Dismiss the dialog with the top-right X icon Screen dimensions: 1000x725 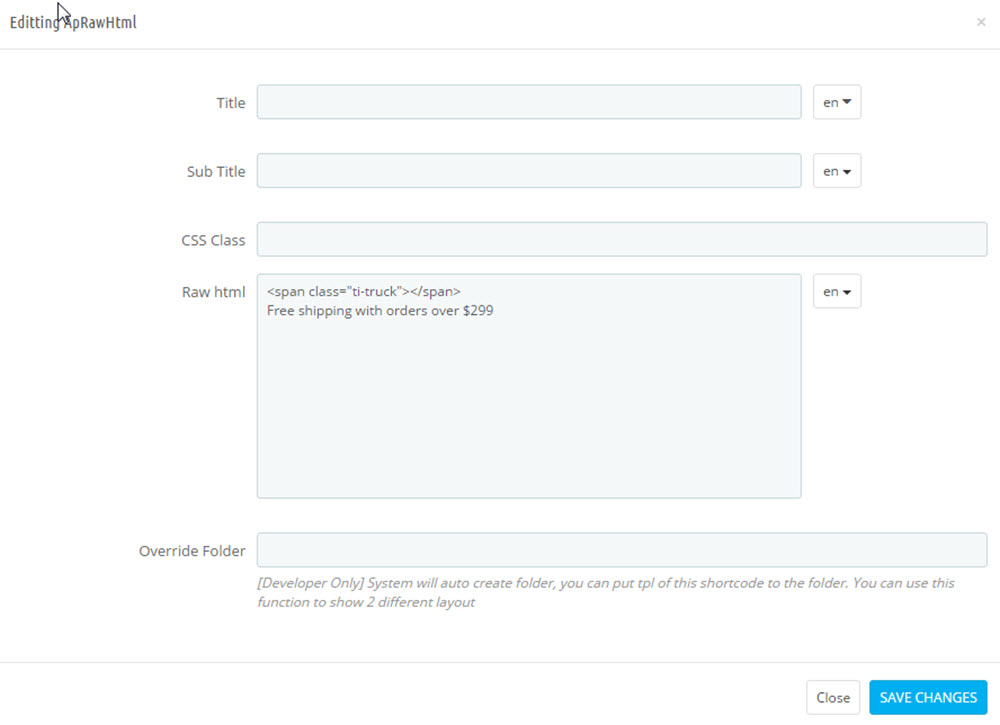980,22
